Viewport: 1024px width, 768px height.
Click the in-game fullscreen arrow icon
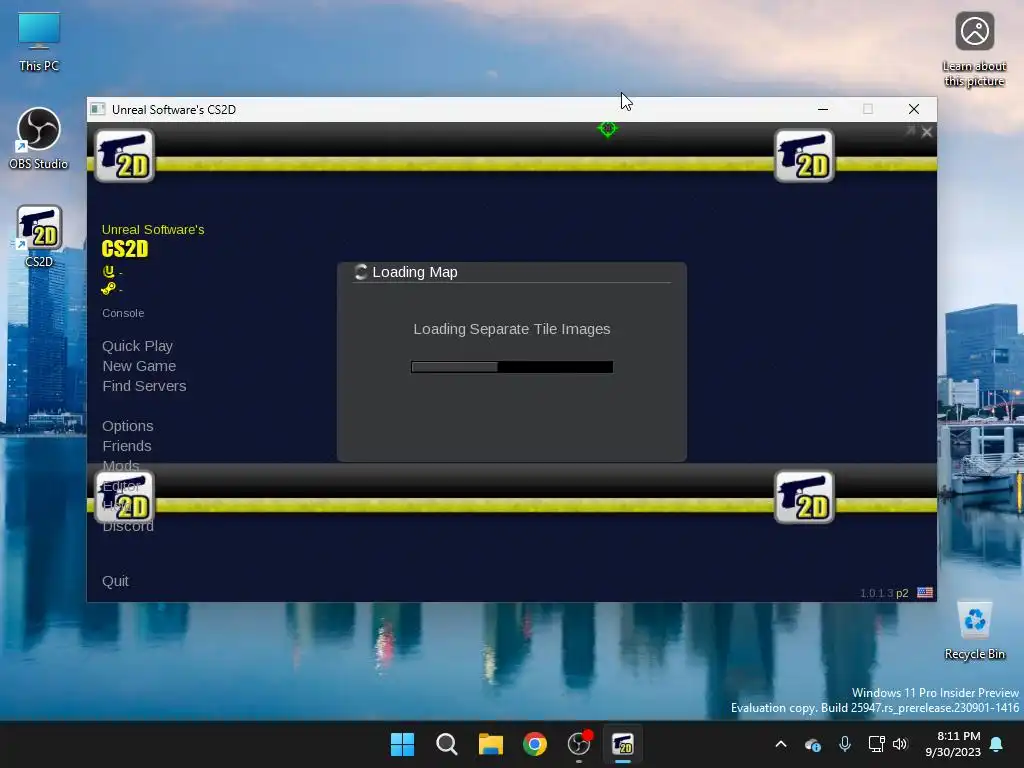pos(910,131)
